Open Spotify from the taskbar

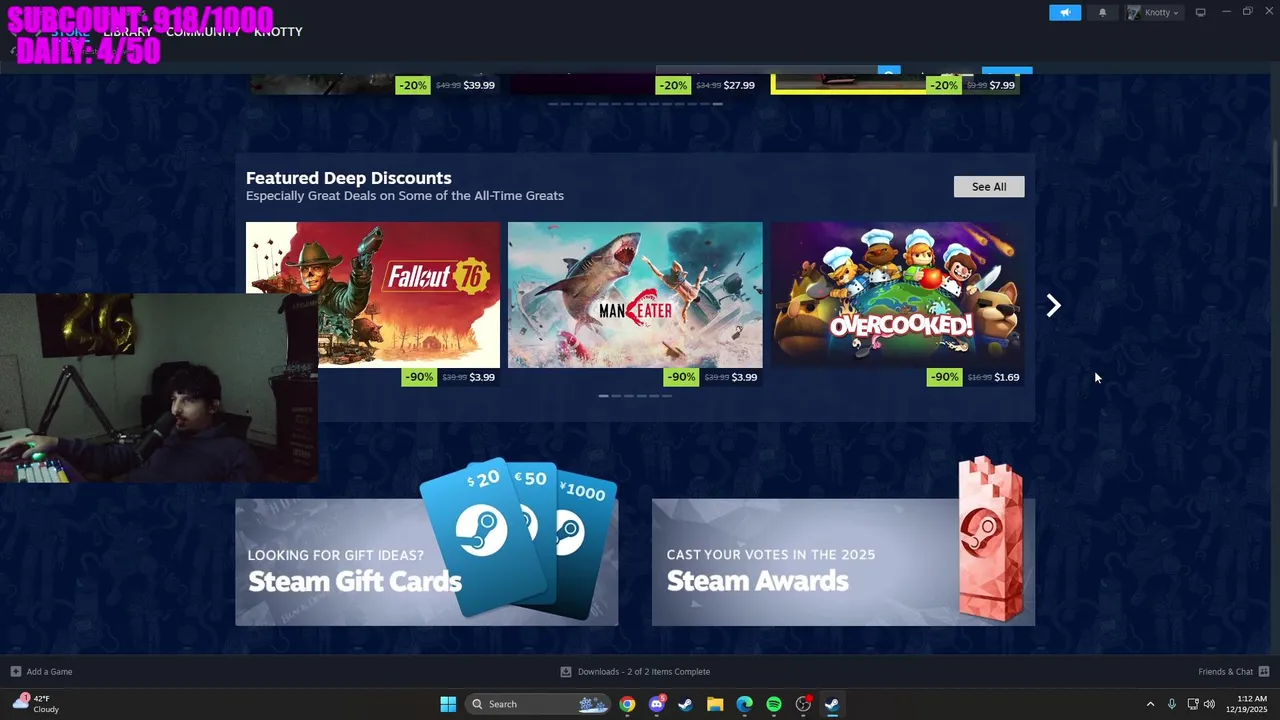[774, 704]
